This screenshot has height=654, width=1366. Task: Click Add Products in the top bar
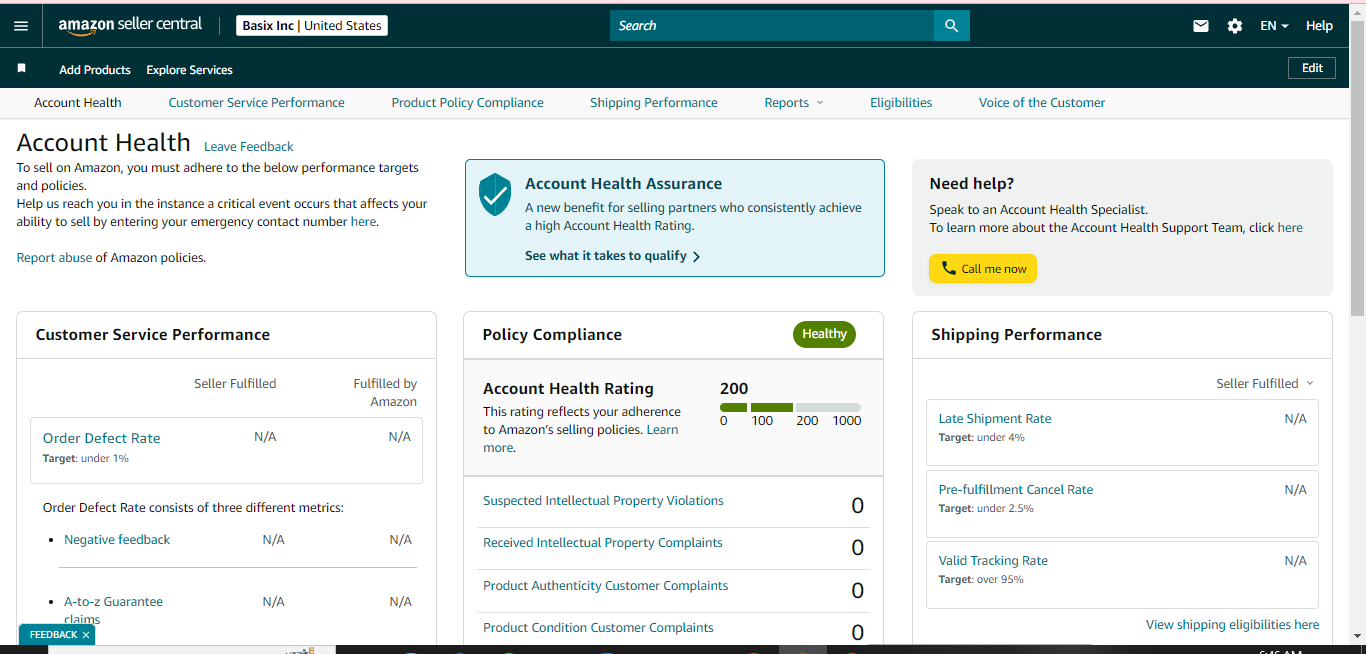click(x=95, y=70)
